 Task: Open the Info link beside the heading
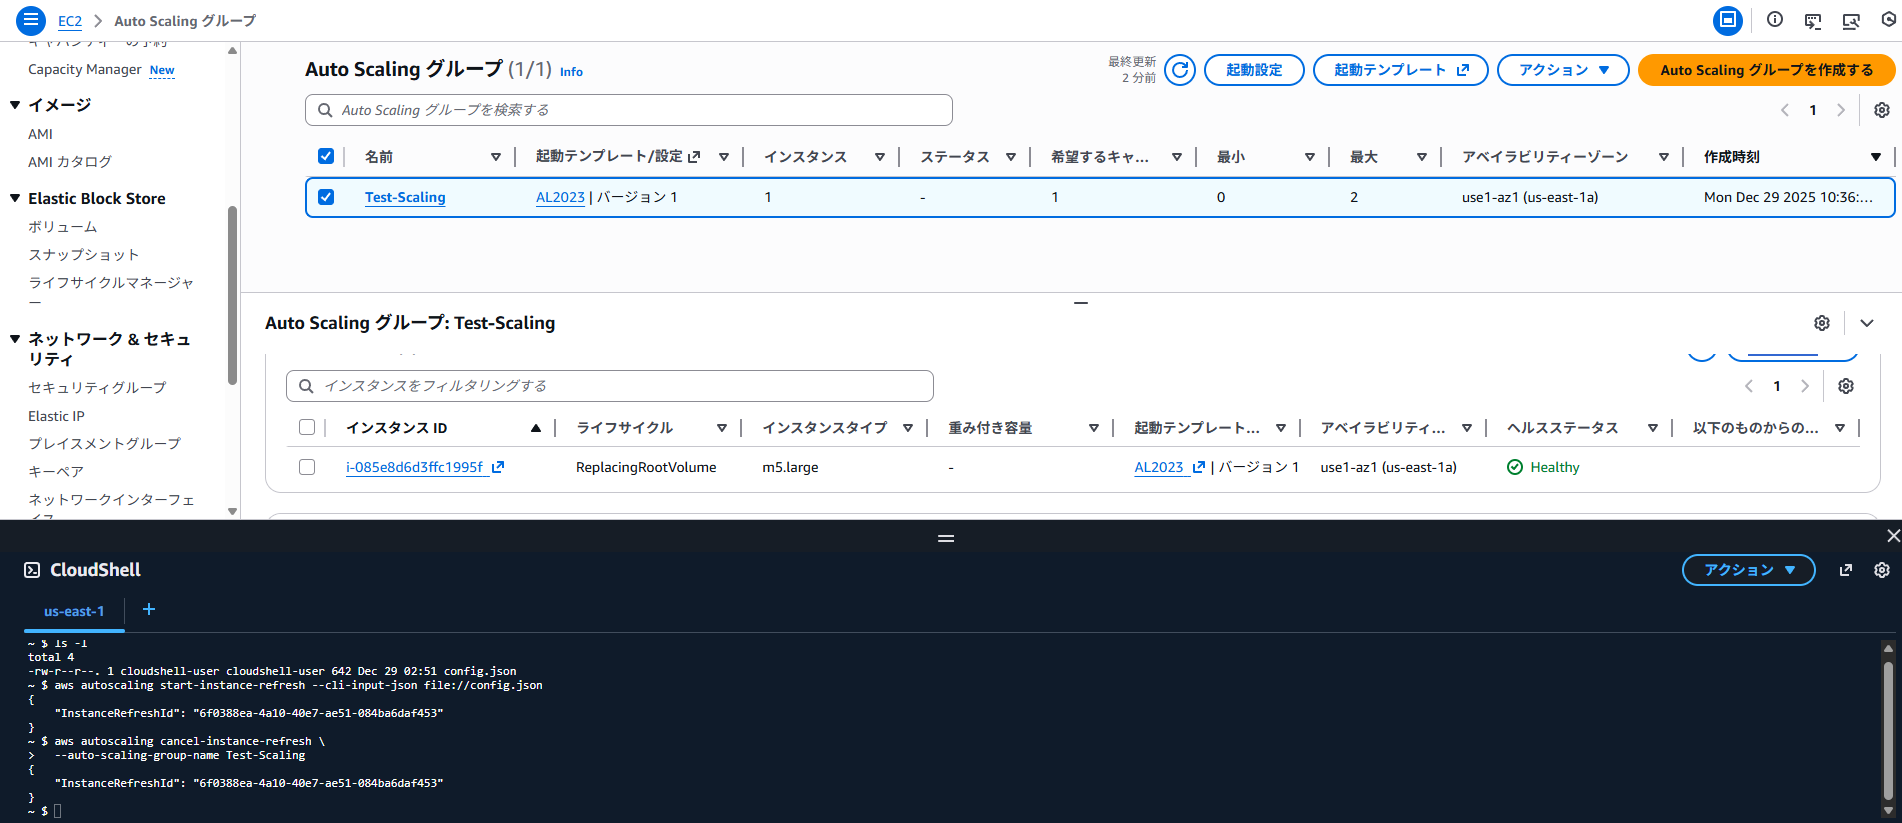click(571, 72)
